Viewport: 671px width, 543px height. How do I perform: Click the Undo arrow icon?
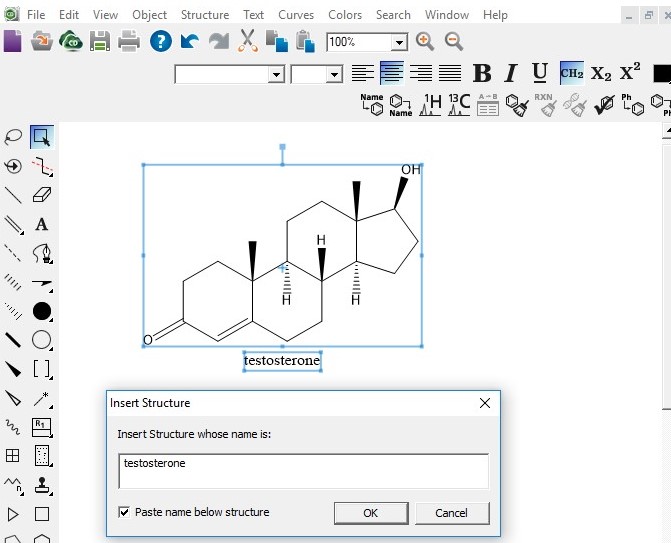(x=189, y=42)
